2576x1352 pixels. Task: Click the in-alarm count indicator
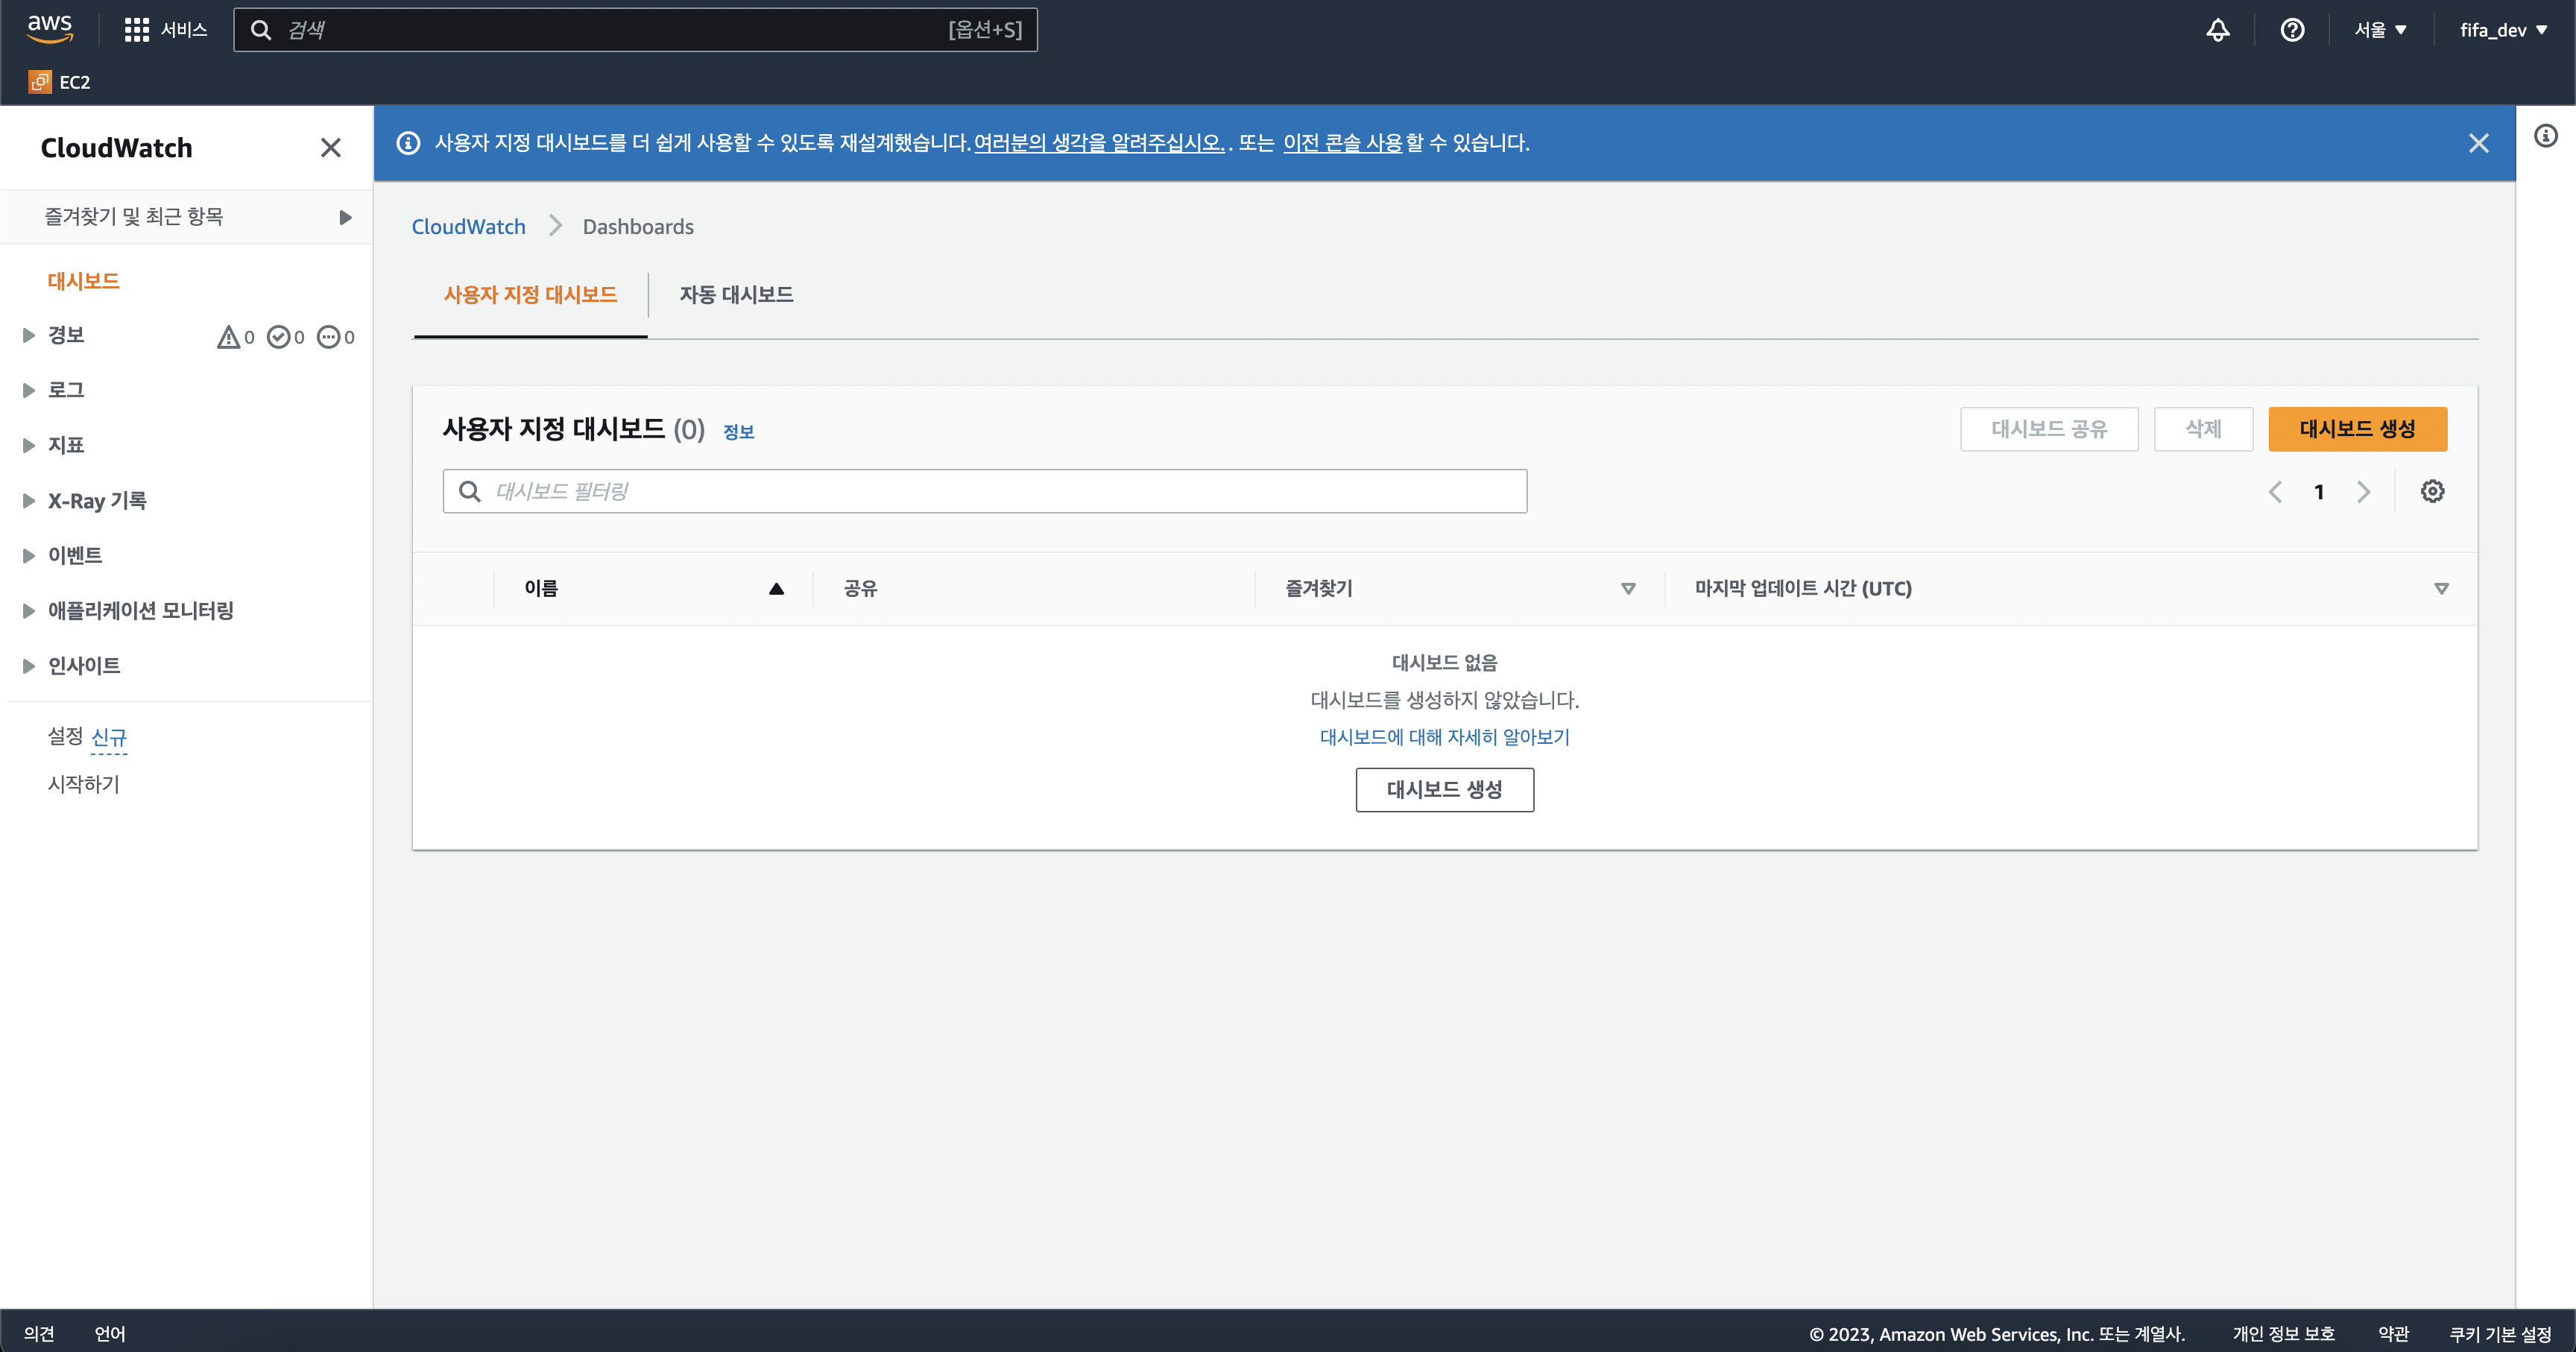click(236, 337)
